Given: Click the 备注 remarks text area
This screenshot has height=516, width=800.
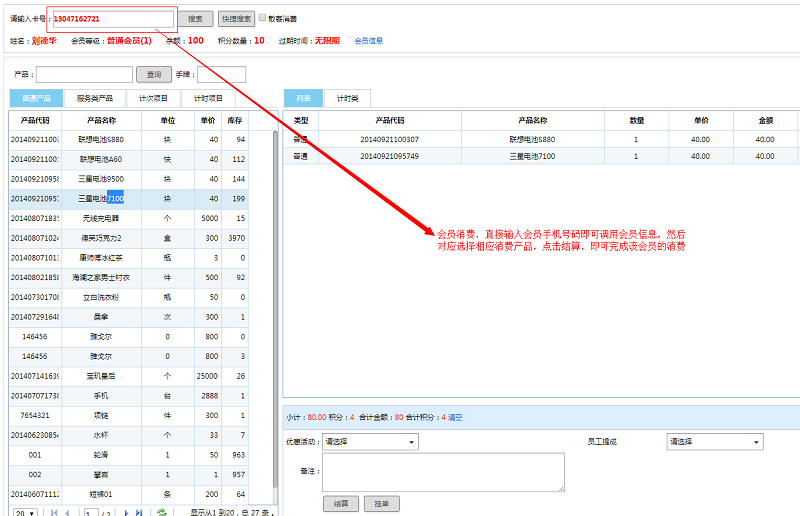Looking at the screenshot, I should pos(443,472).
